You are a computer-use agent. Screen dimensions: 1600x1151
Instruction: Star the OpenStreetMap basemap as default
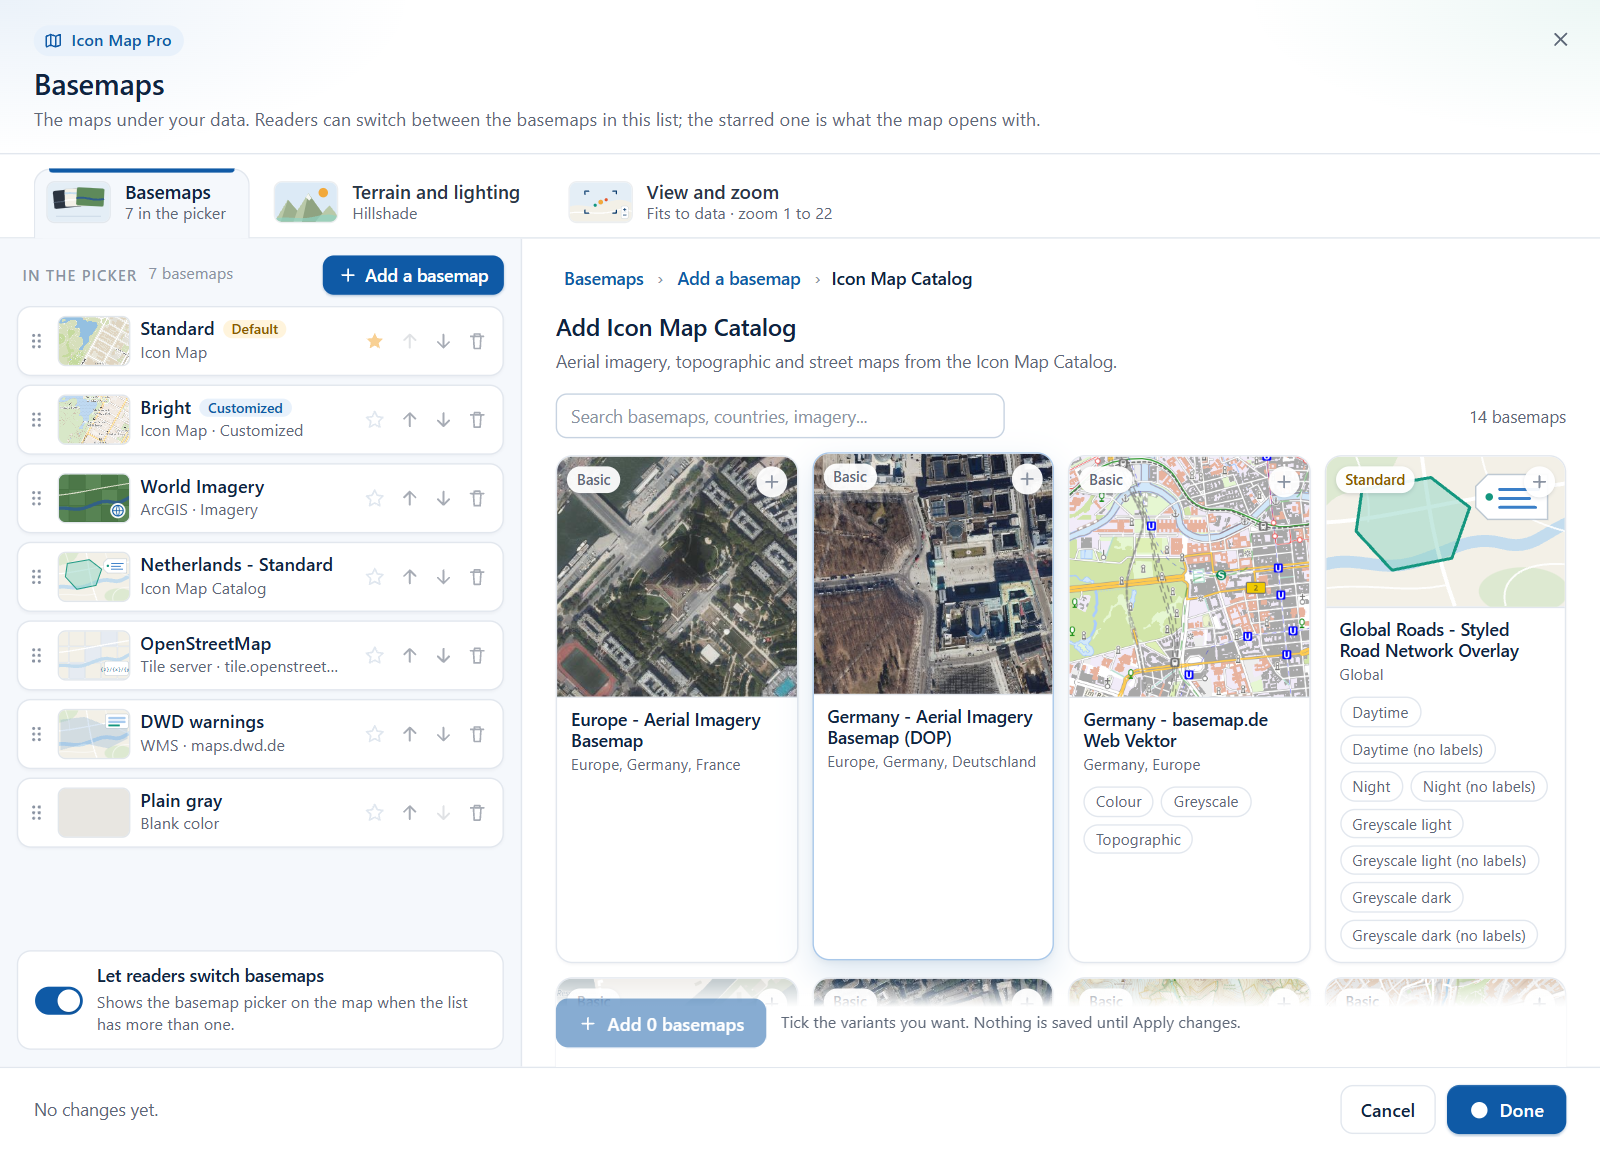click(x=375, y=655)
